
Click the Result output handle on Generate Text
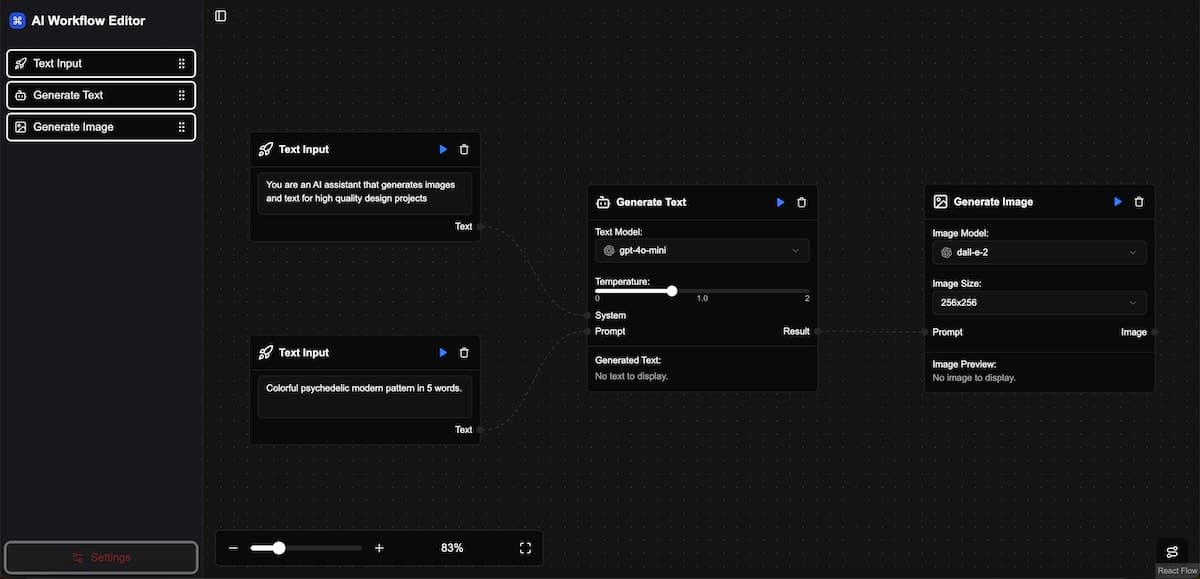point(817,330)
